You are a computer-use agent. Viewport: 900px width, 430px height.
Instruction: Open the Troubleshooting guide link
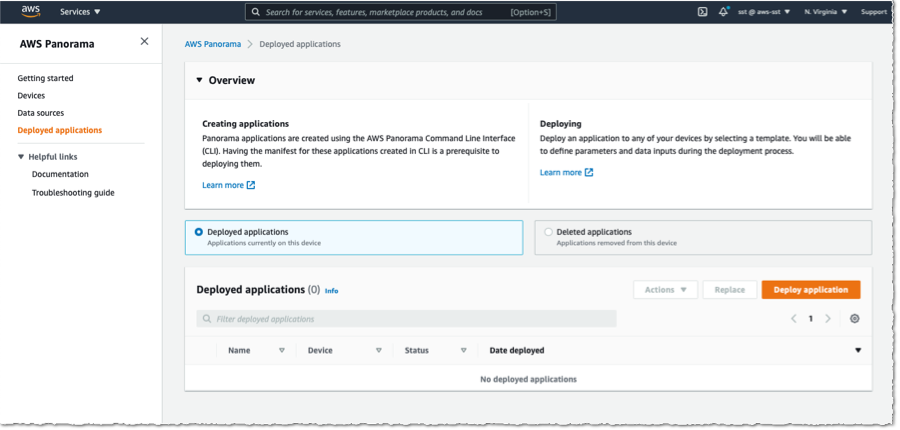click(73, 193)
